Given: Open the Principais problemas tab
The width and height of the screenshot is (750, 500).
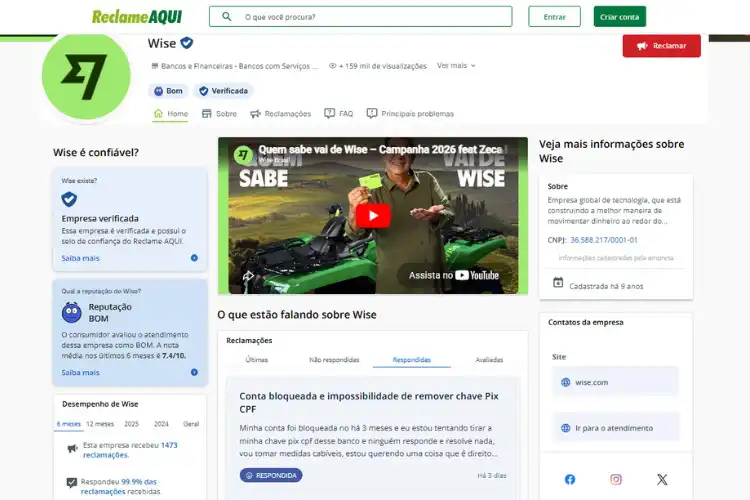Looking at the screenshot, I should (x=410, y=114).
